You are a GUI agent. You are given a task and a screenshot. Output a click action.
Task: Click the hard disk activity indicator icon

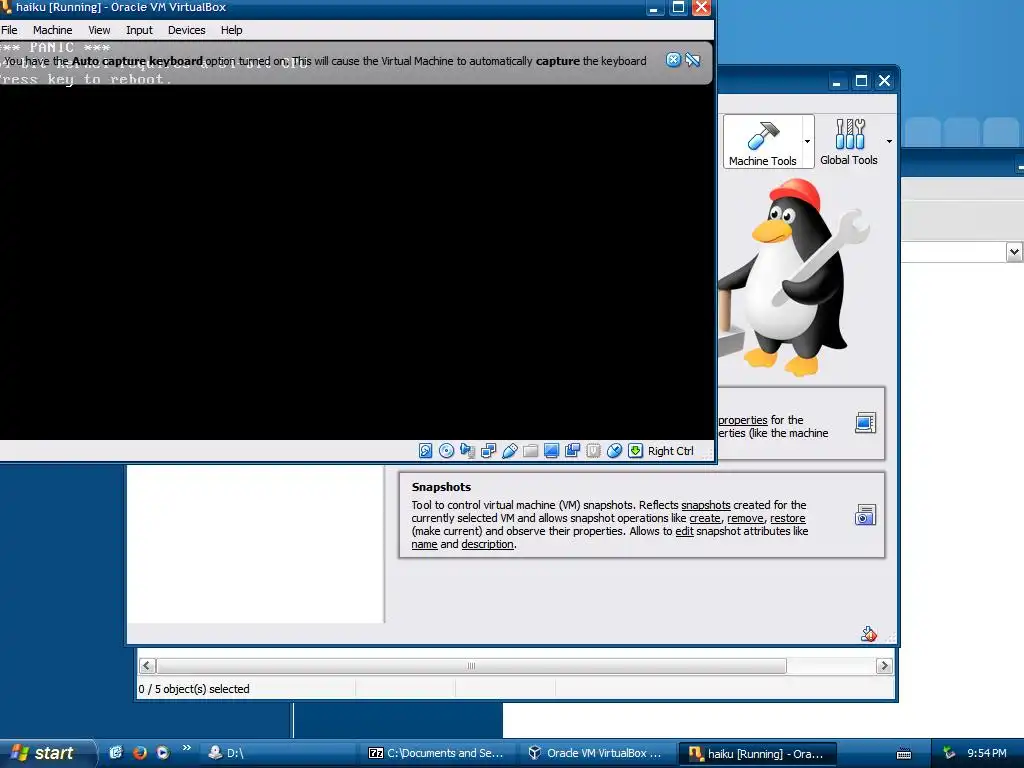tap(425, 451)
